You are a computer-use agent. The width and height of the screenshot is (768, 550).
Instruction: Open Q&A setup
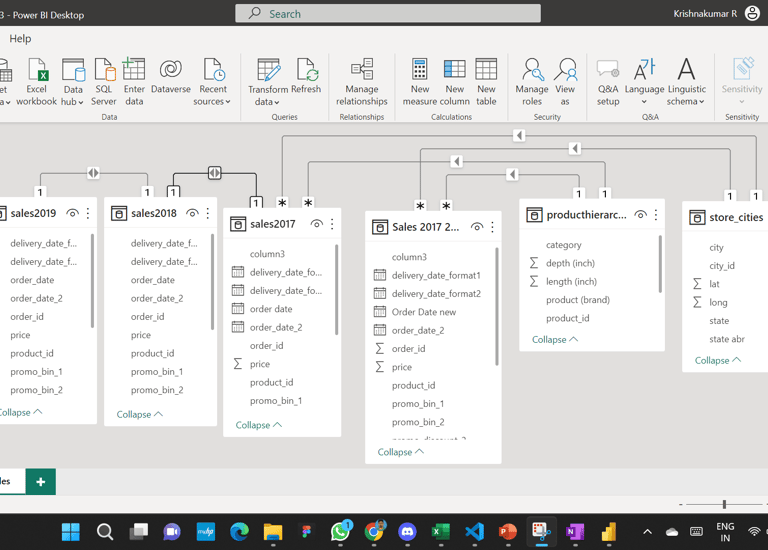[x=608, y=81]
